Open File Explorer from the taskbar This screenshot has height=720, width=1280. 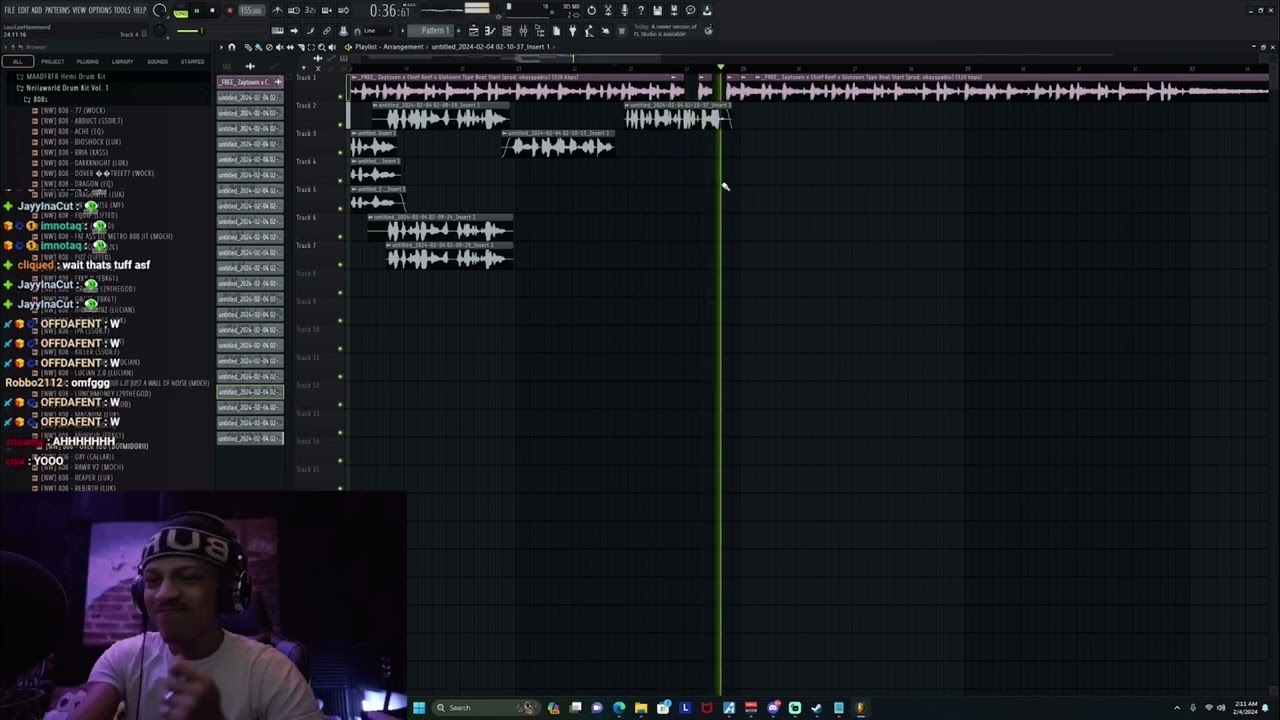click(641, 708)
